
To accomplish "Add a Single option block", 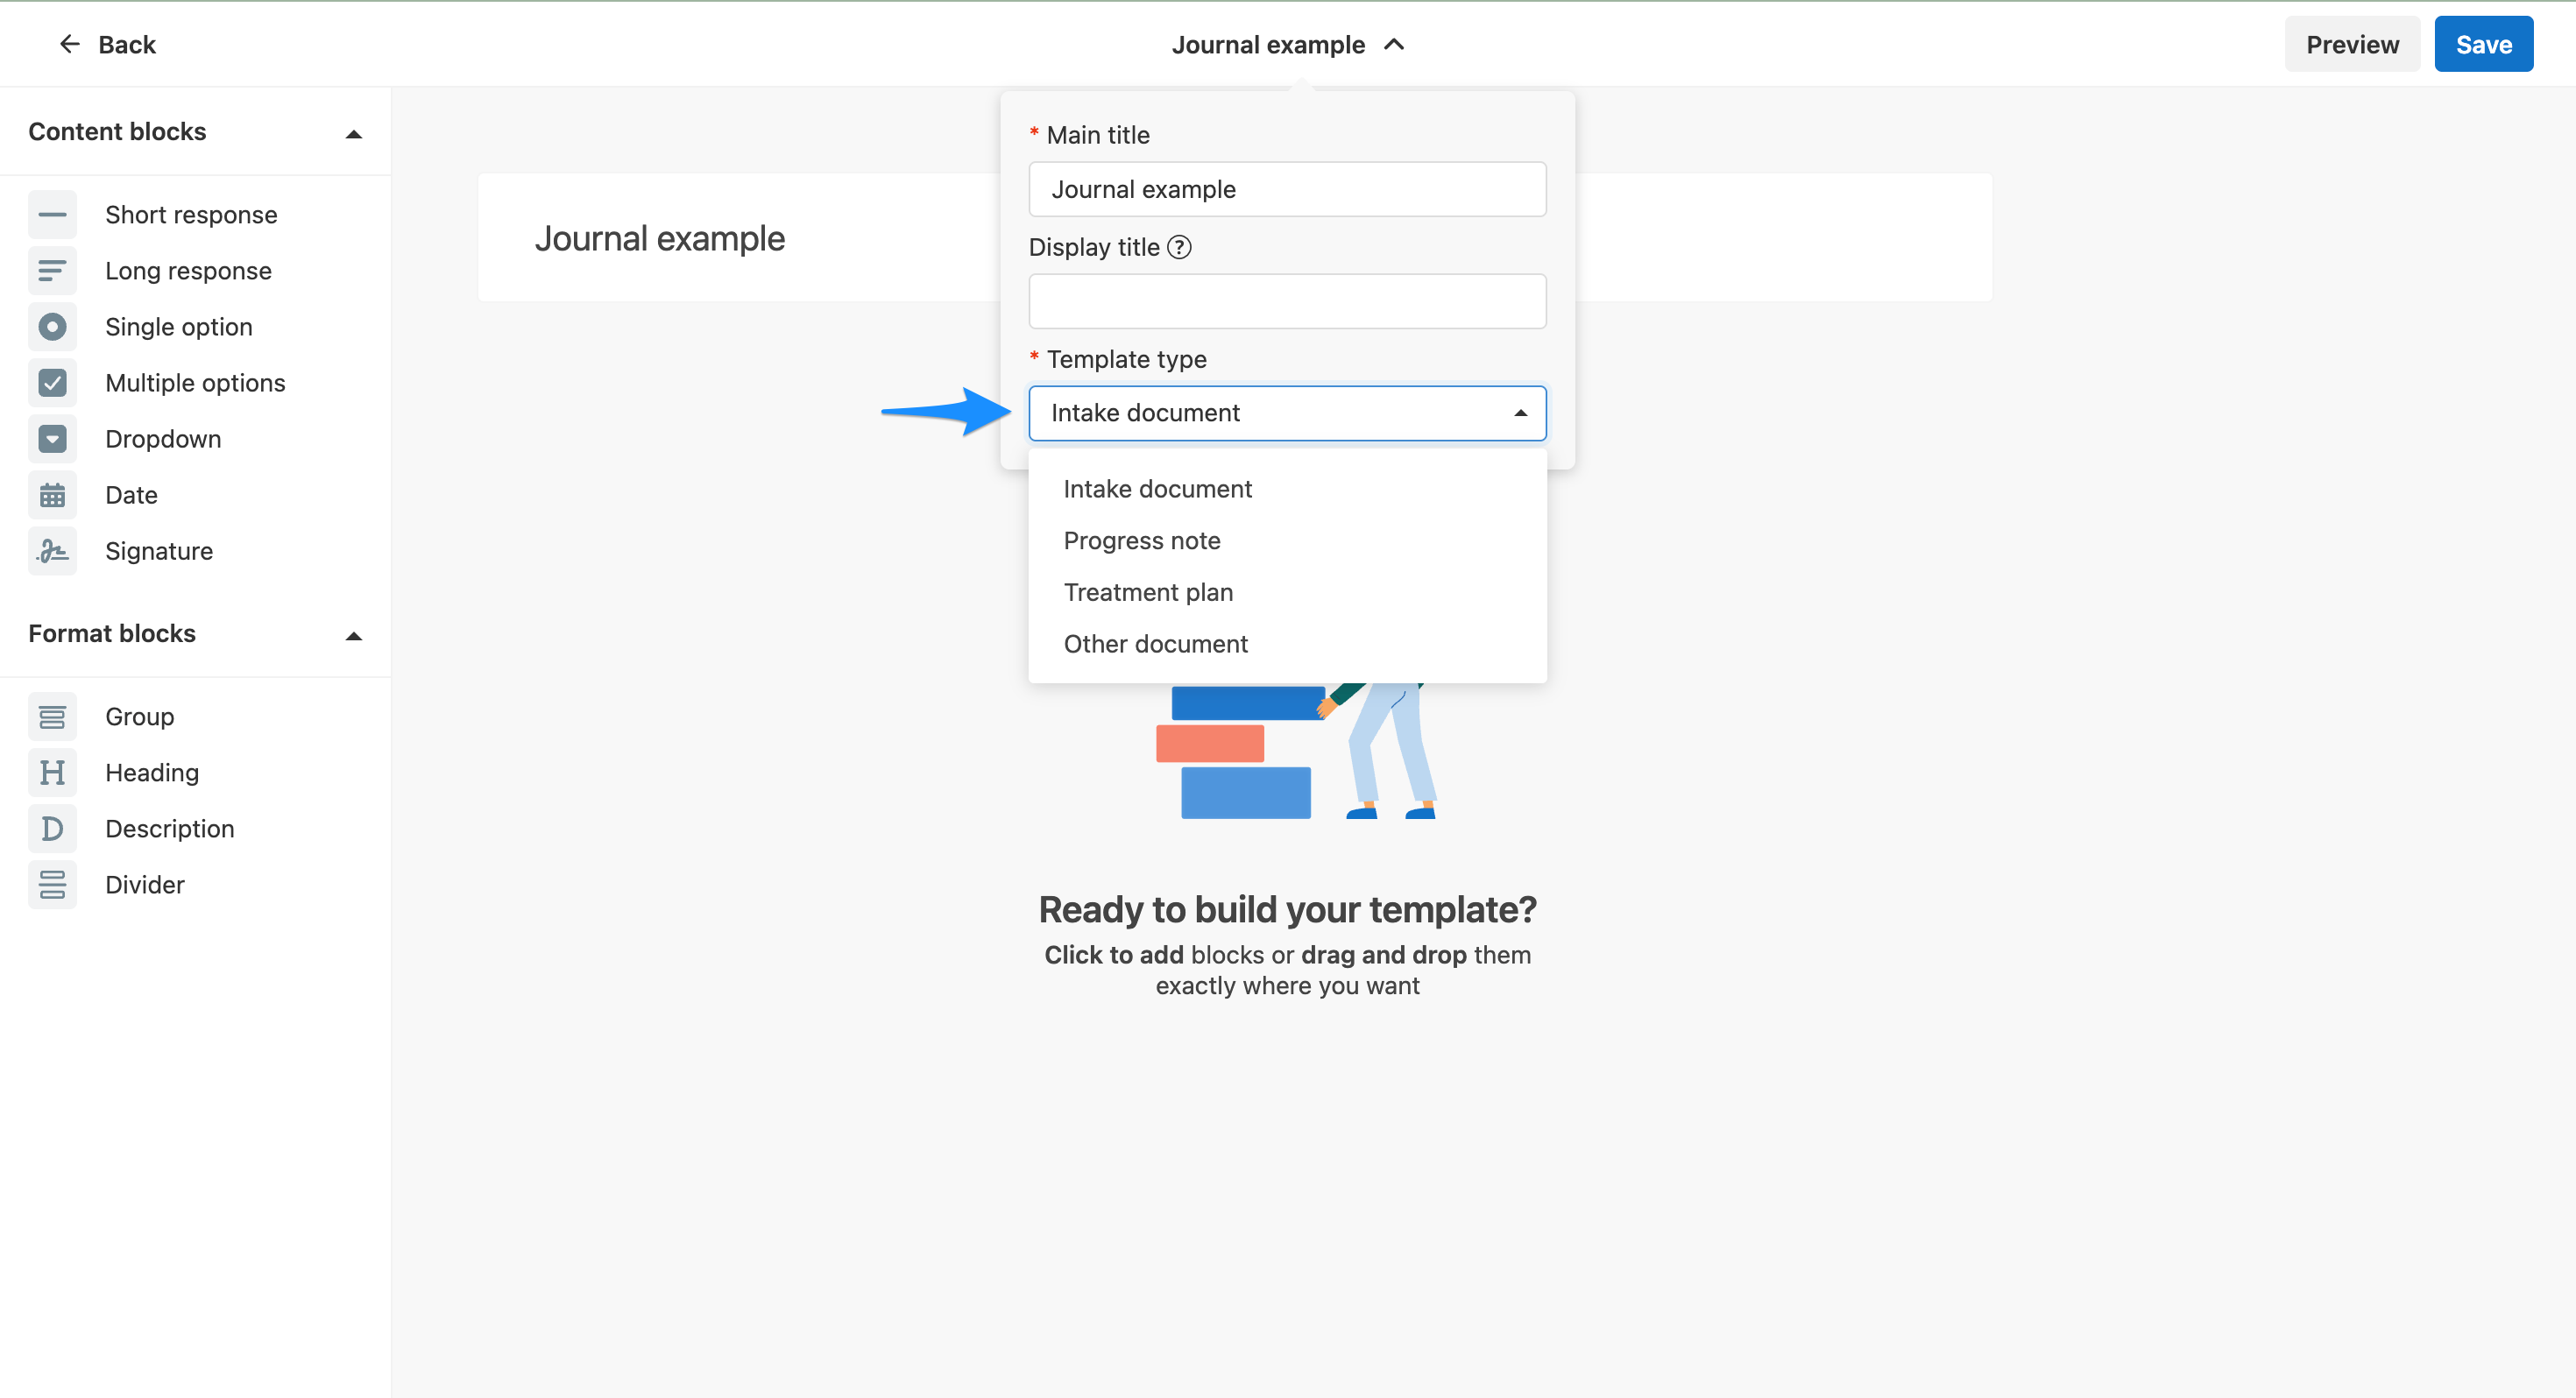I will pos(179,327).
